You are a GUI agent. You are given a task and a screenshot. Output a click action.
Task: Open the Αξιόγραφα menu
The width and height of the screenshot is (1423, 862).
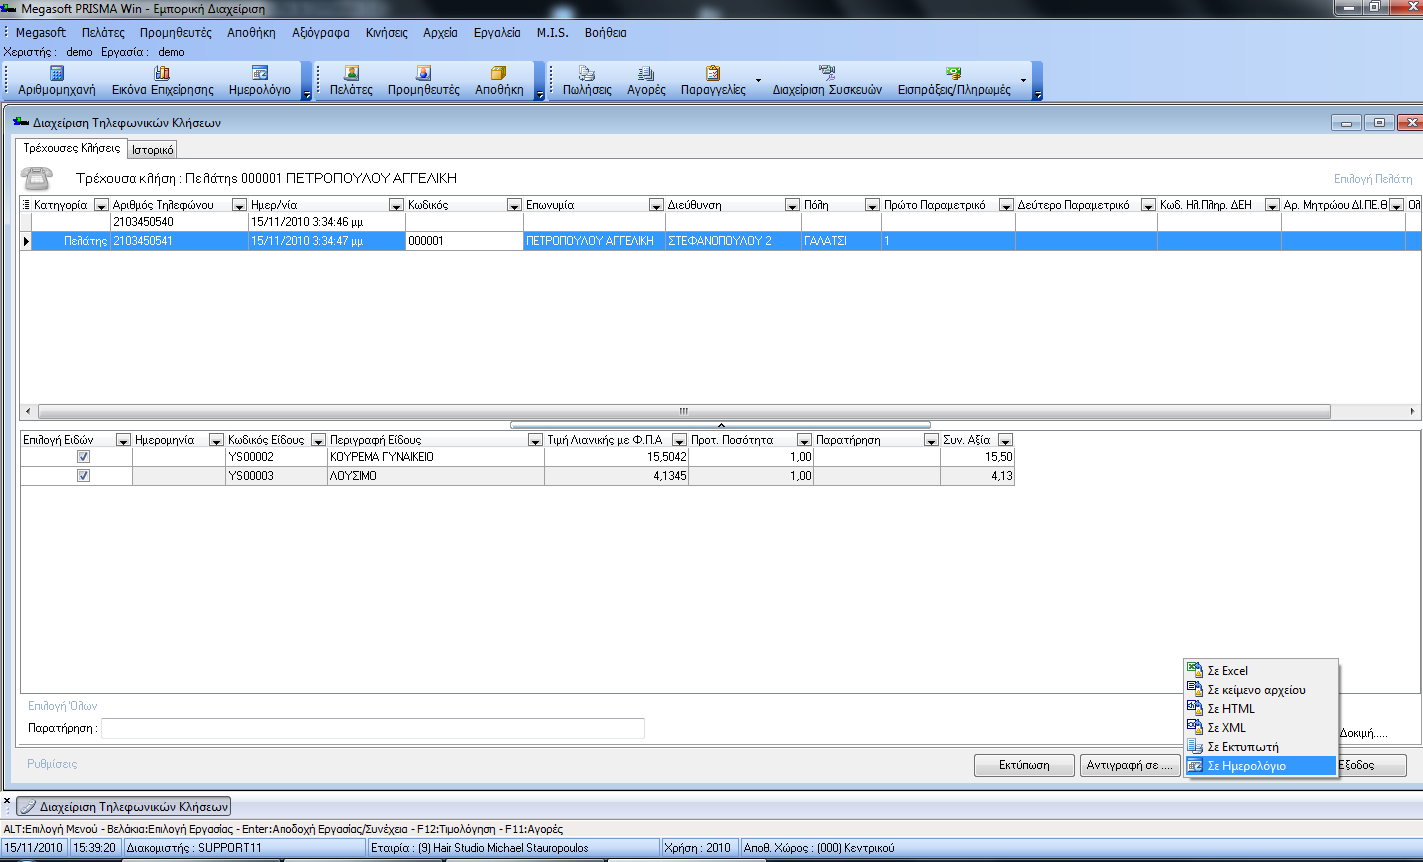[x=321, y=32]
